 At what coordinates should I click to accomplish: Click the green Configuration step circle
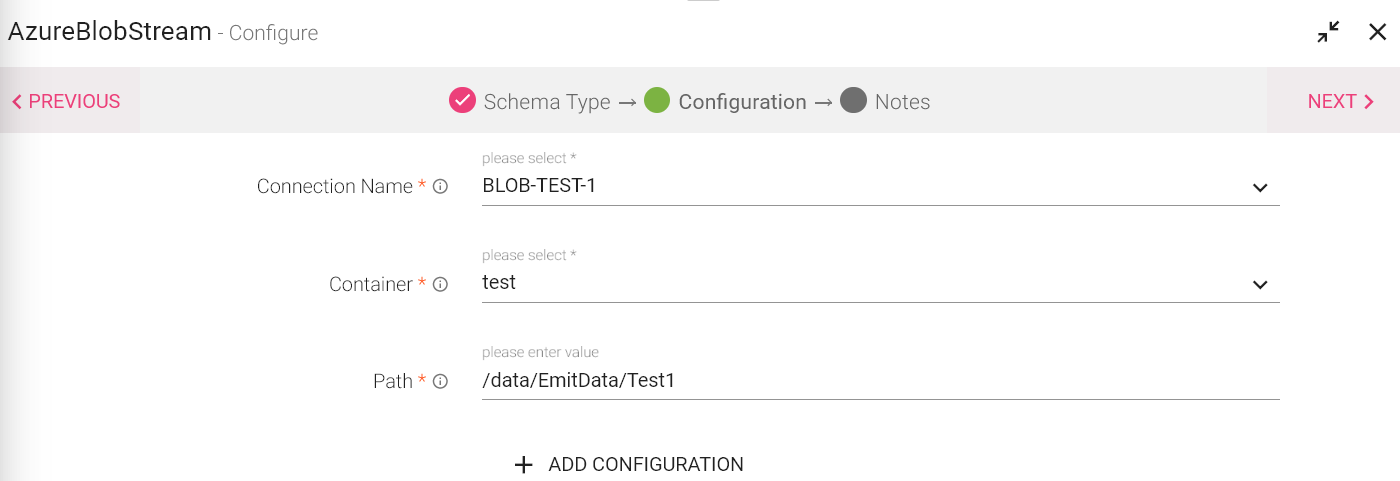(657, 101)
